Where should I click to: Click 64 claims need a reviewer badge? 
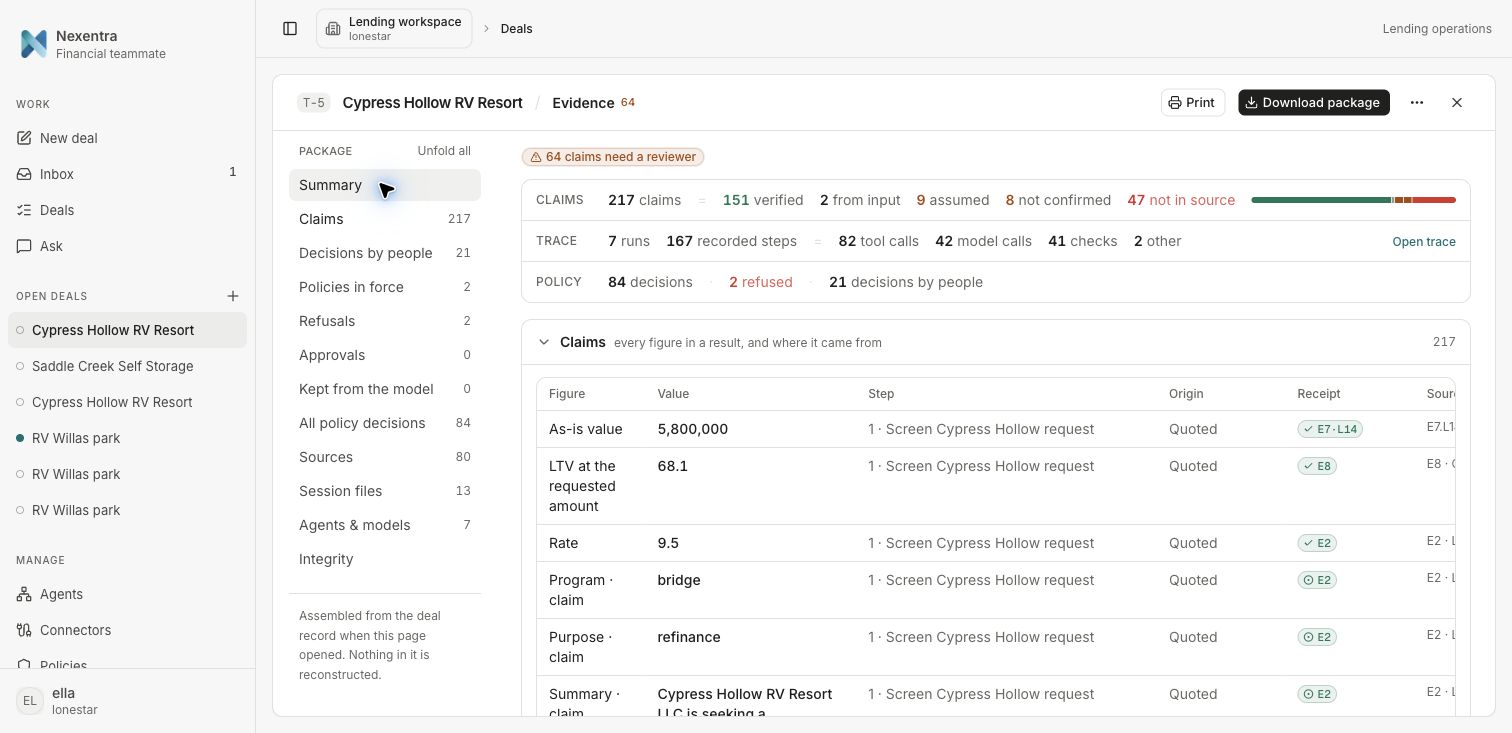click(613, 157)
